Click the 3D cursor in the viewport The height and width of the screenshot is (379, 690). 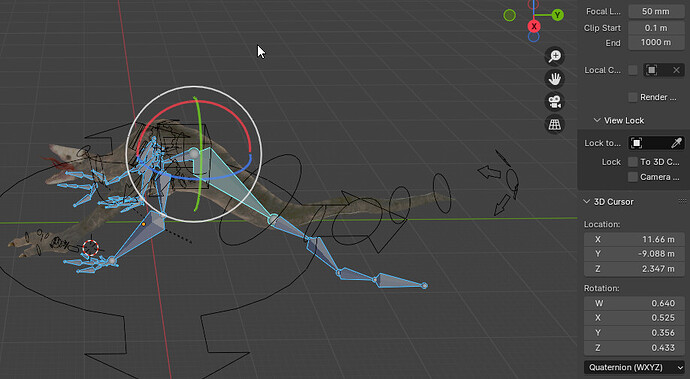(x=91, y=248)
